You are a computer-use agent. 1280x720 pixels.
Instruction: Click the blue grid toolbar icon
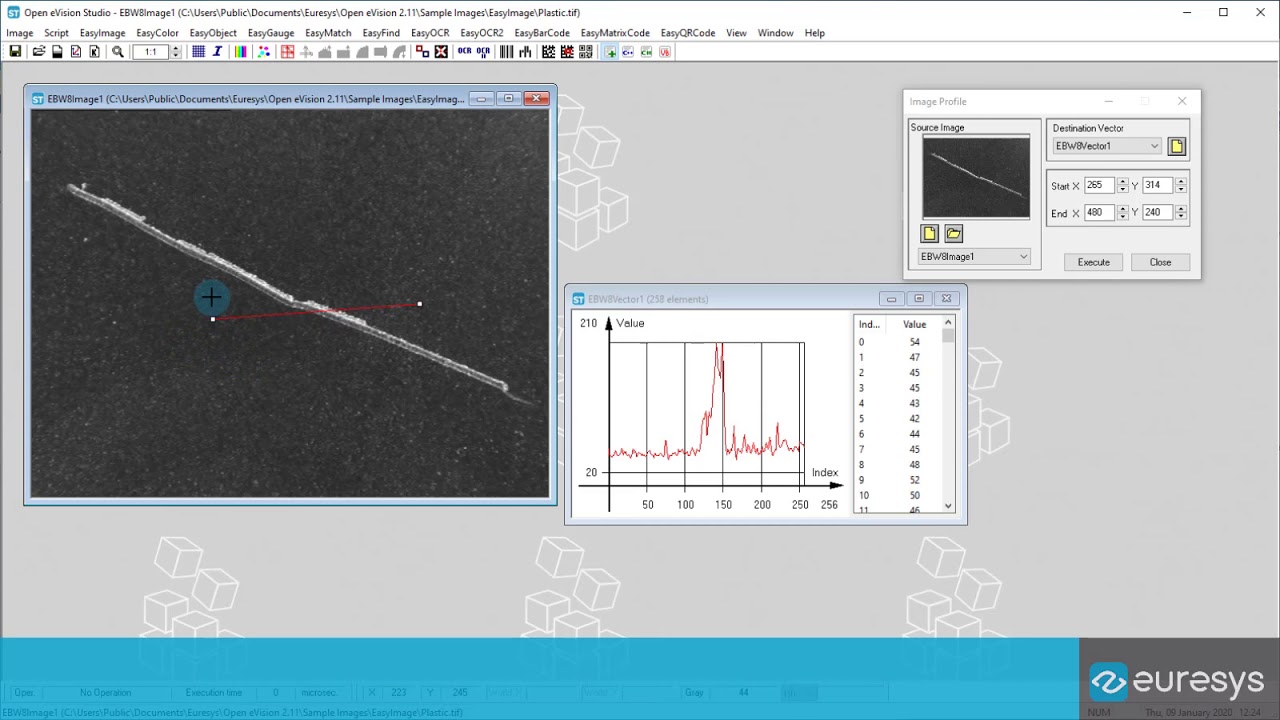pos(198,51)
